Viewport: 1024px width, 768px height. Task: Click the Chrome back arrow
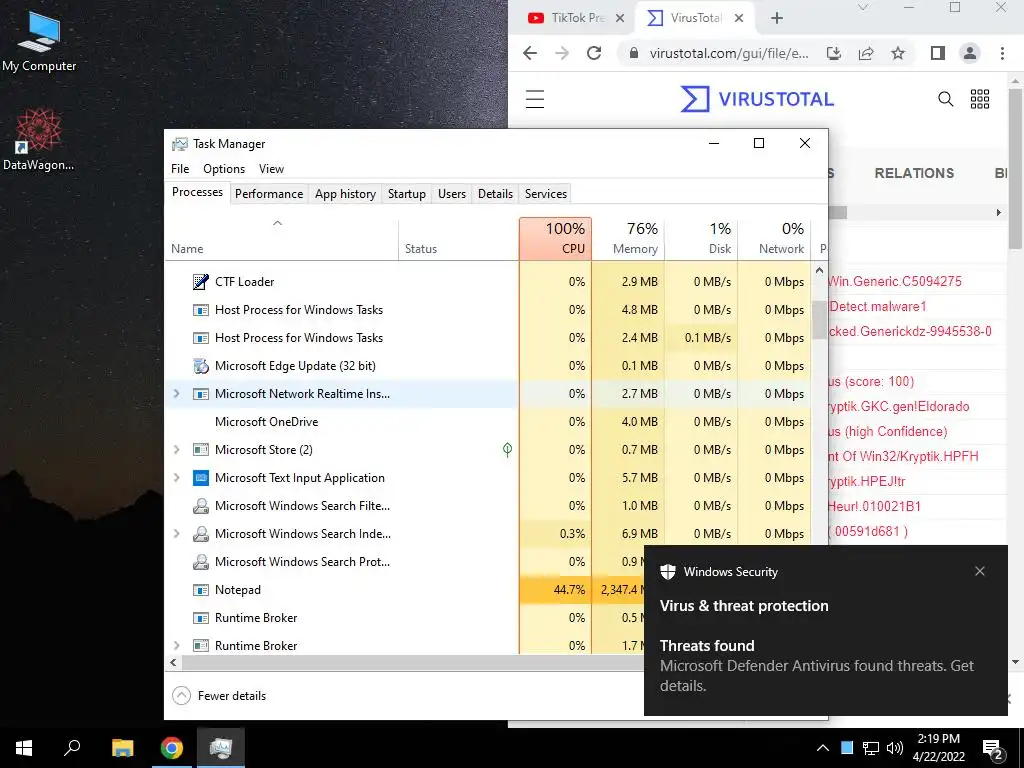530,53
